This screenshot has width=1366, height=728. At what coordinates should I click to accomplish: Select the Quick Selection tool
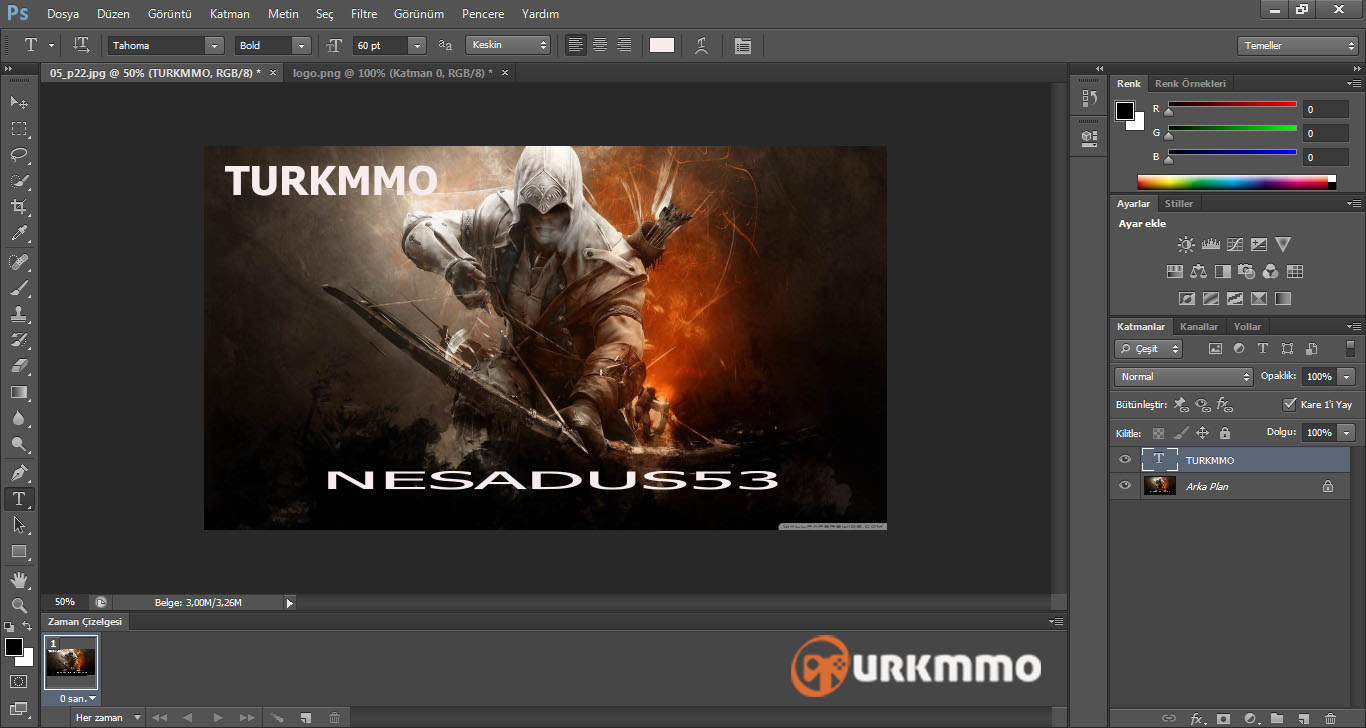19,181
